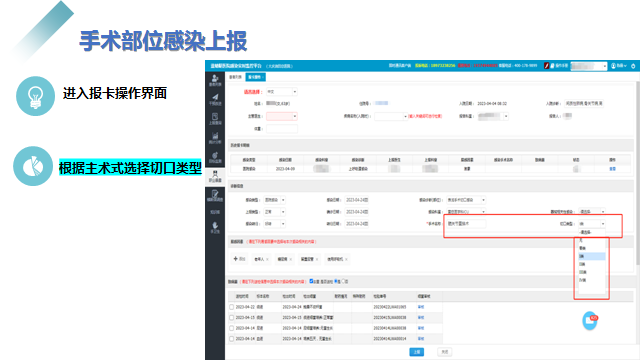Tick the checkbox for 2023-04-15 row
This screenshot has width=640, height=360.
pos(231,318)
